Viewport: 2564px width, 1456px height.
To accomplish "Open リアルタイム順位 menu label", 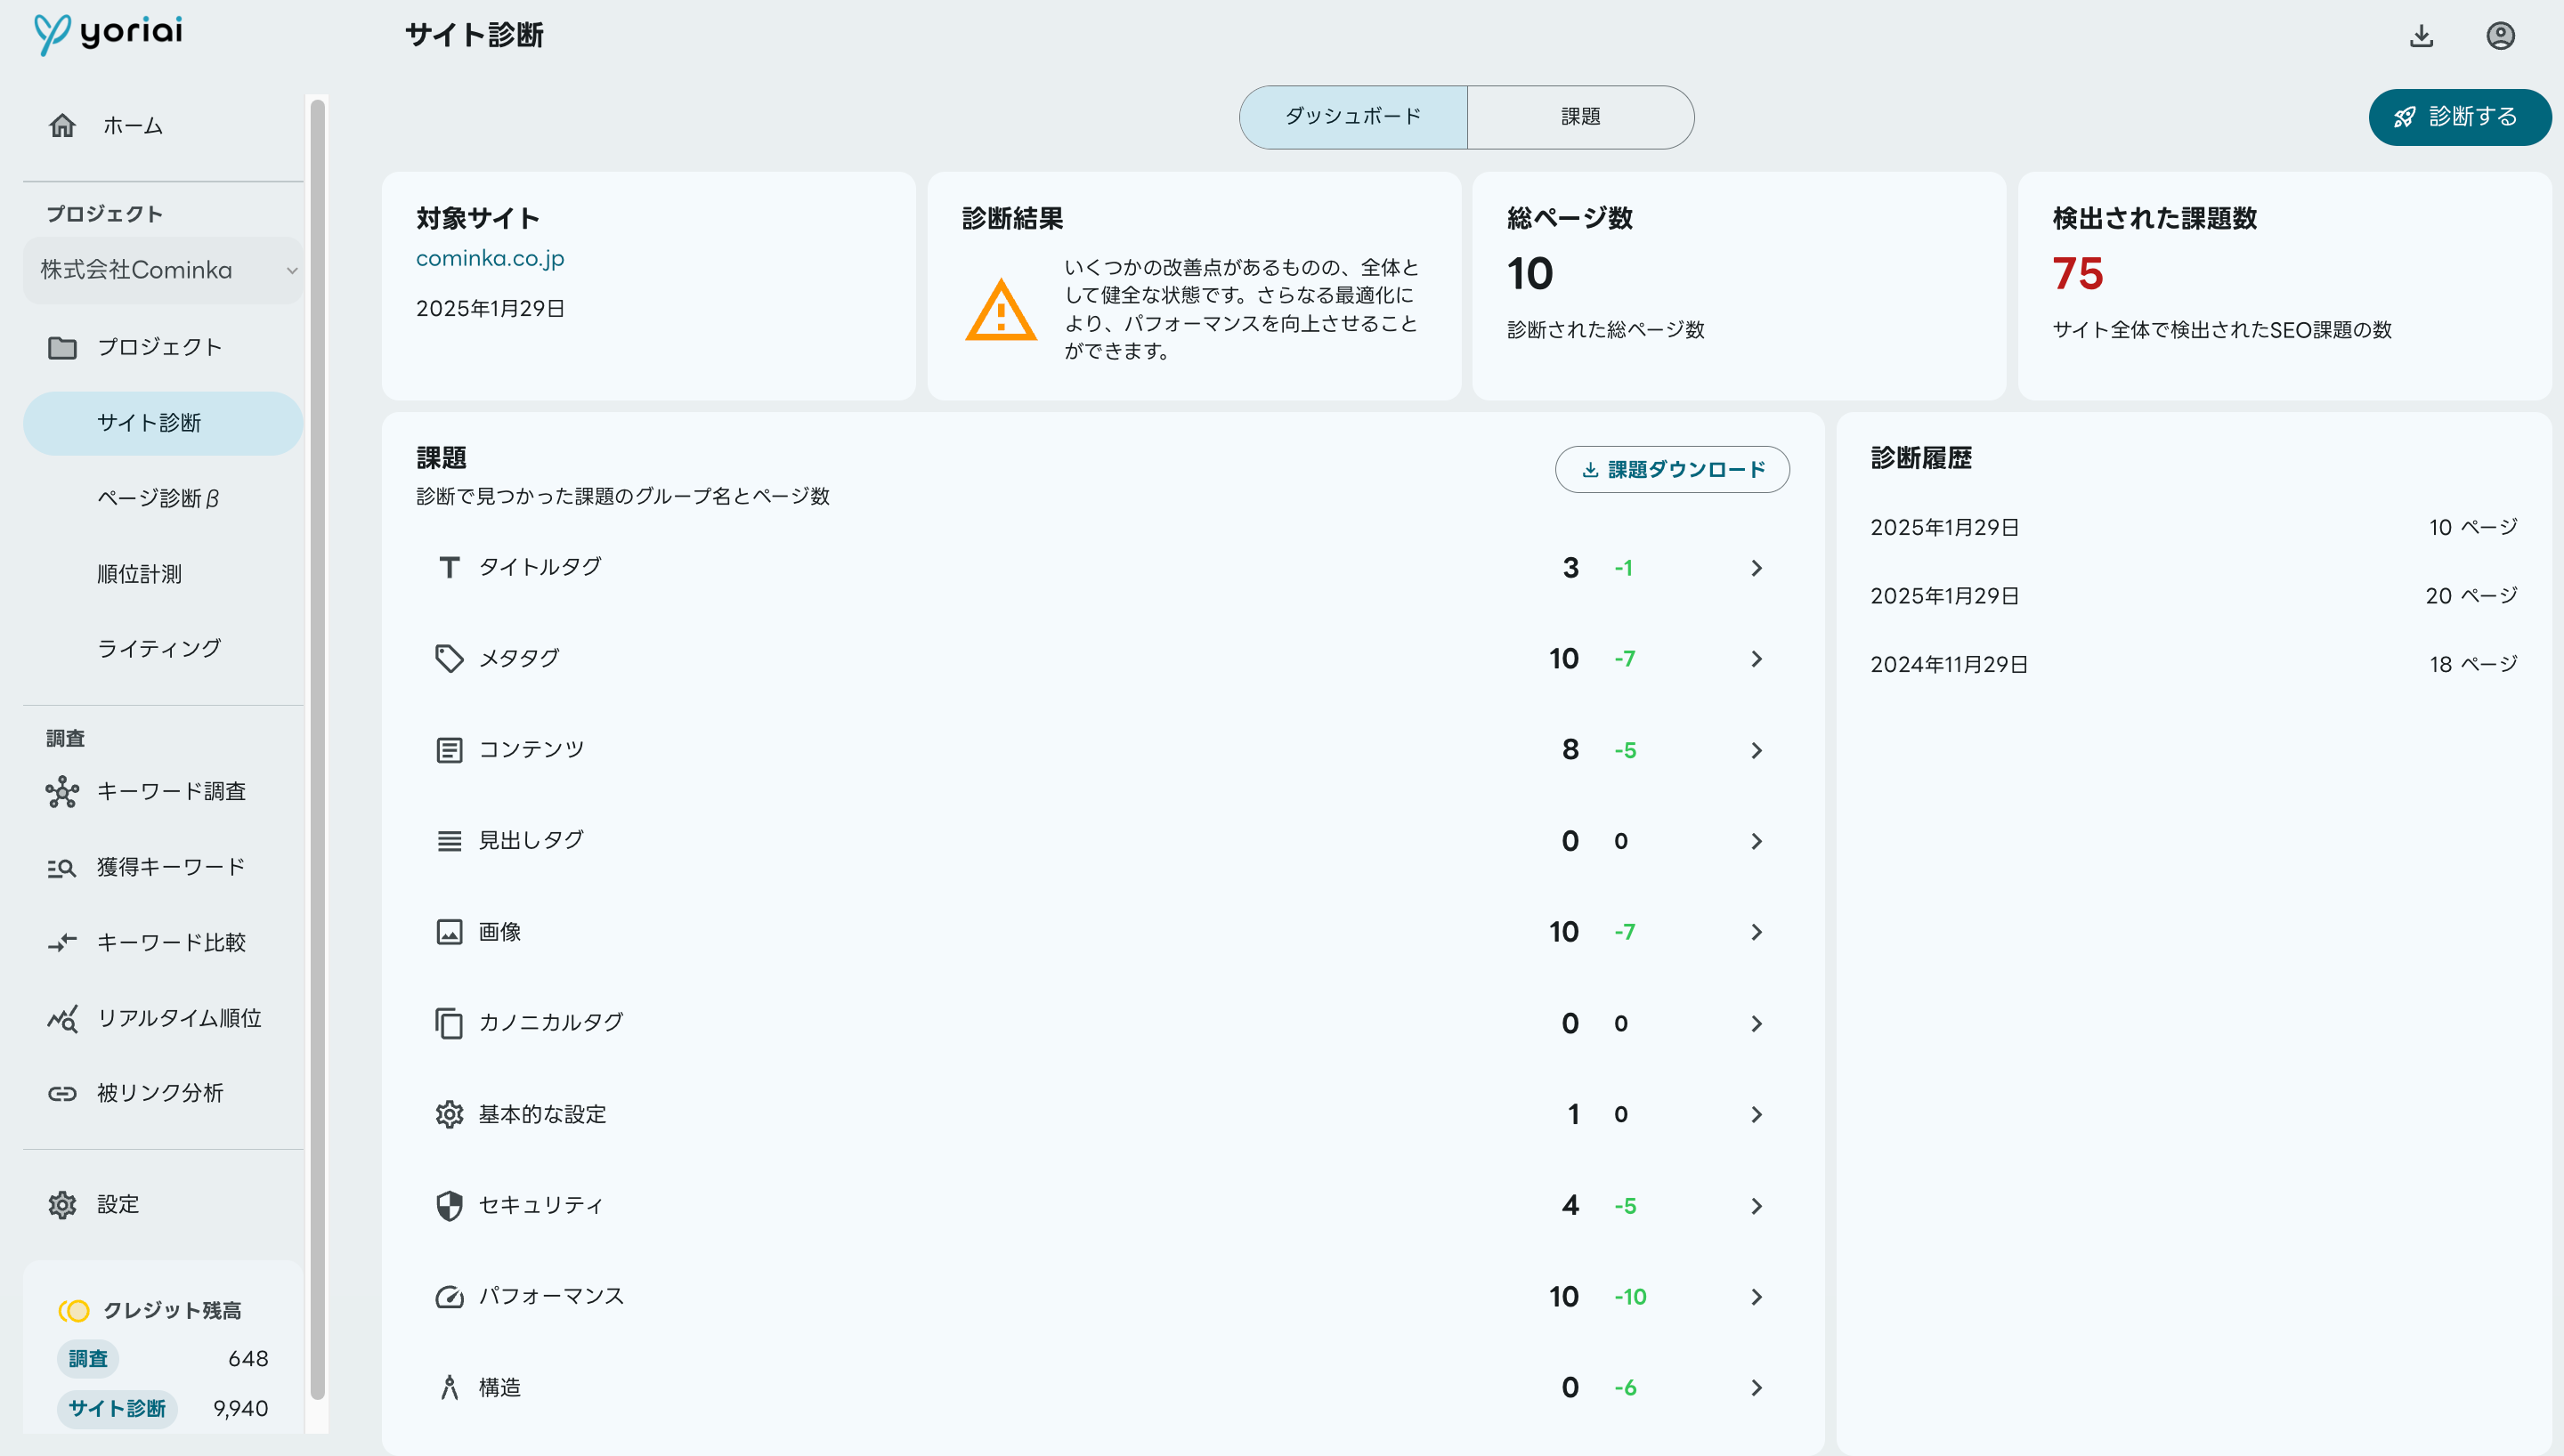I will pos(179,1018).
